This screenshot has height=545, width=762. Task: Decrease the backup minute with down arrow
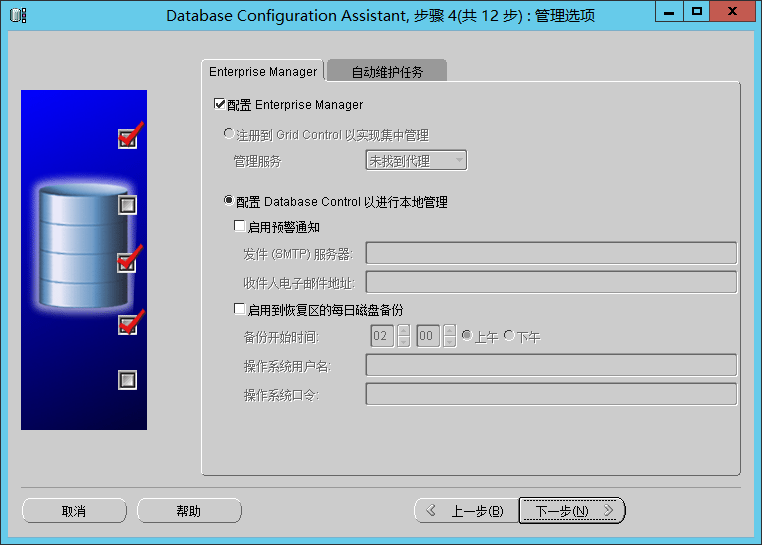click(x=450, y=341)
